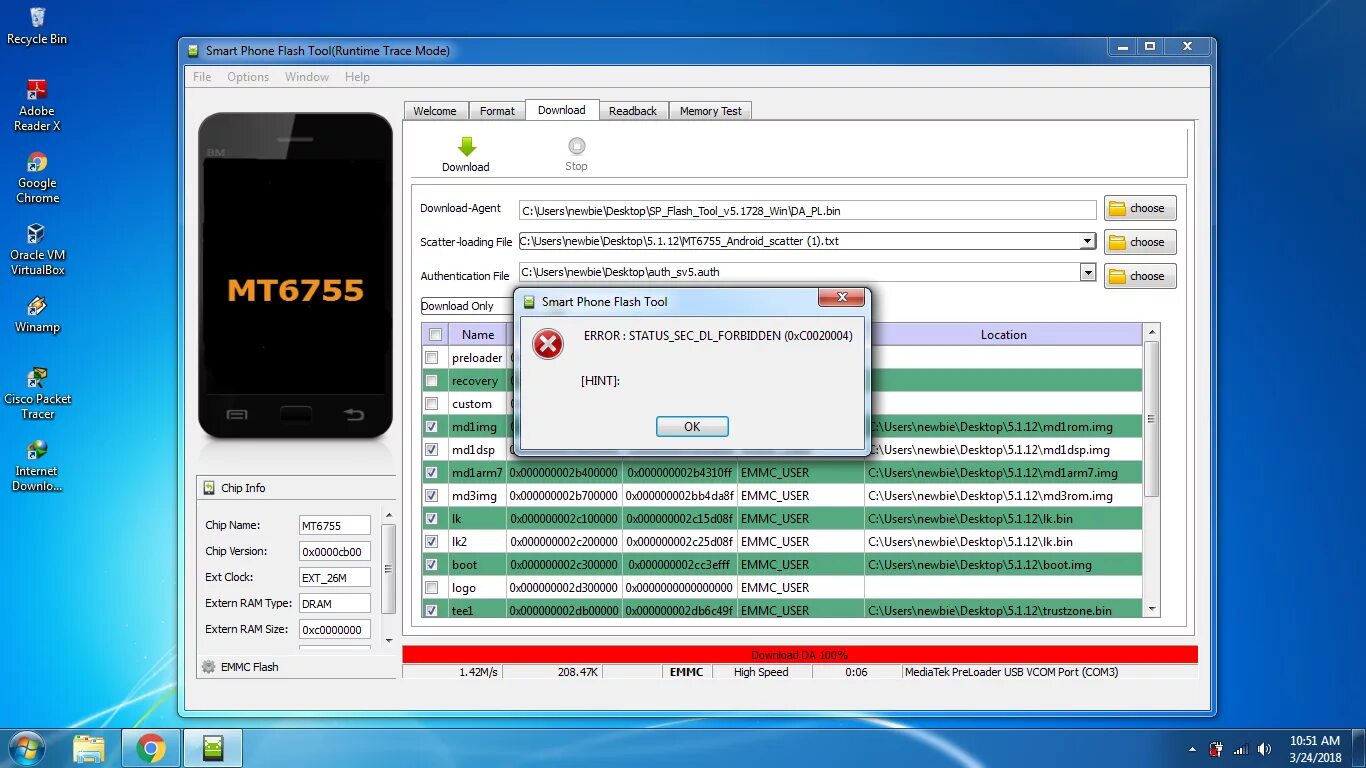Toggle the select-all checkbox in table header
This screenshot has width=1366, height=768.
434,335
